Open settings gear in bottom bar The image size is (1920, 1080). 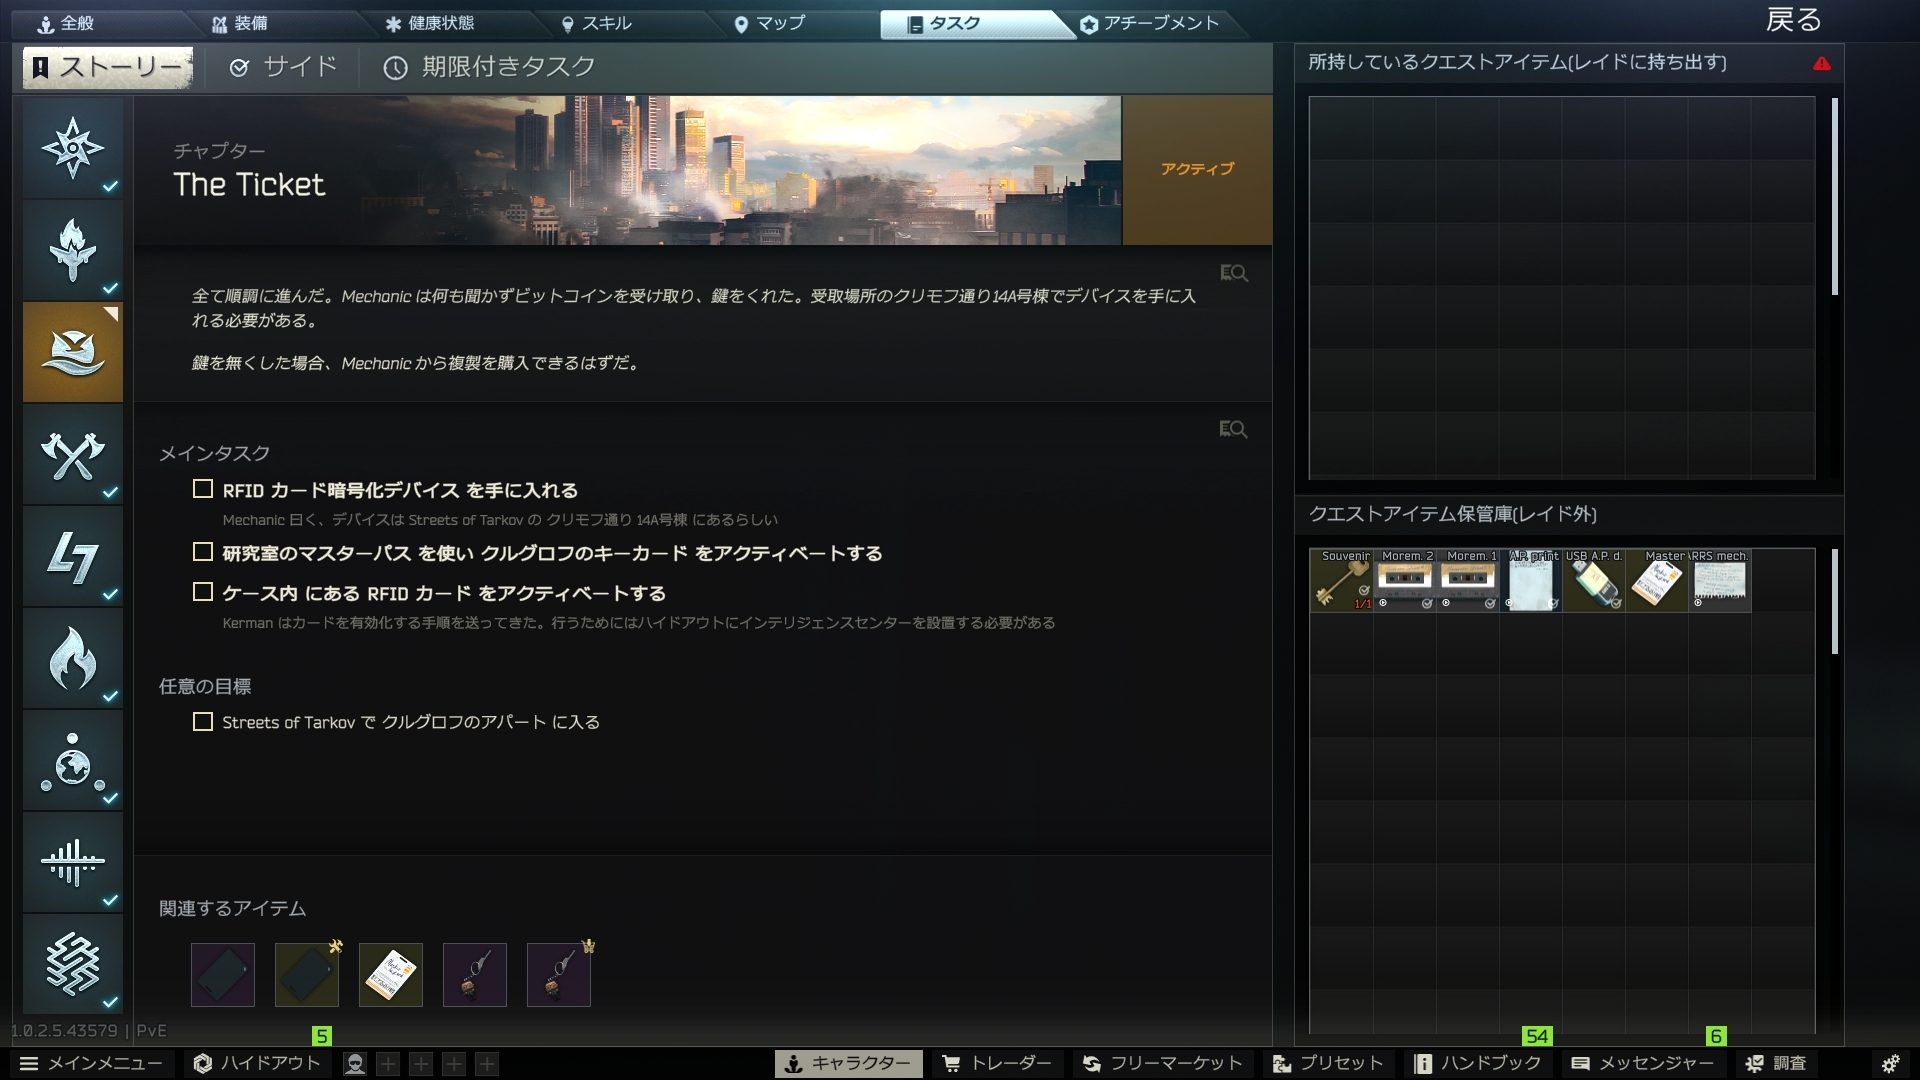(x=1890, y=1063)
